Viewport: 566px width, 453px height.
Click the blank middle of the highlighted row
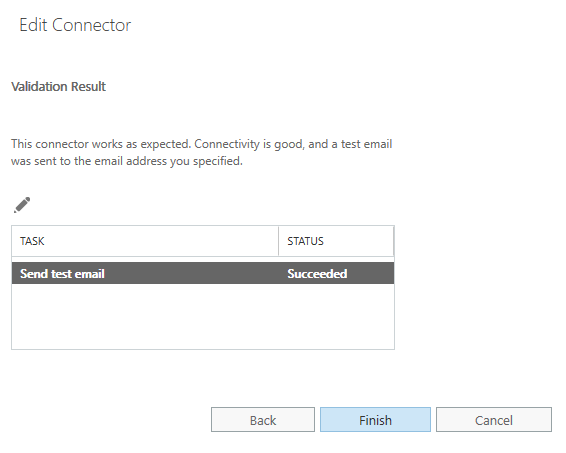[x=195, y=273]
